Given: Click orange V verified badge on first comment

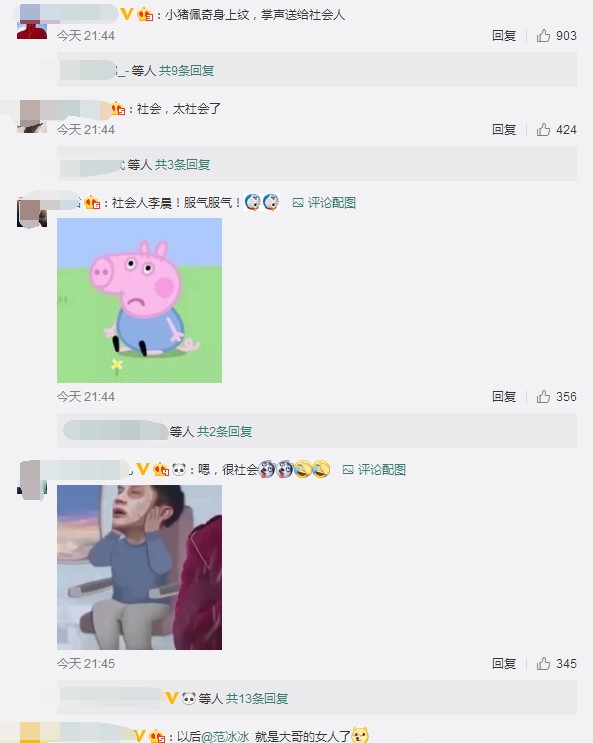Looking at the screenshot, I should point(126,14).
